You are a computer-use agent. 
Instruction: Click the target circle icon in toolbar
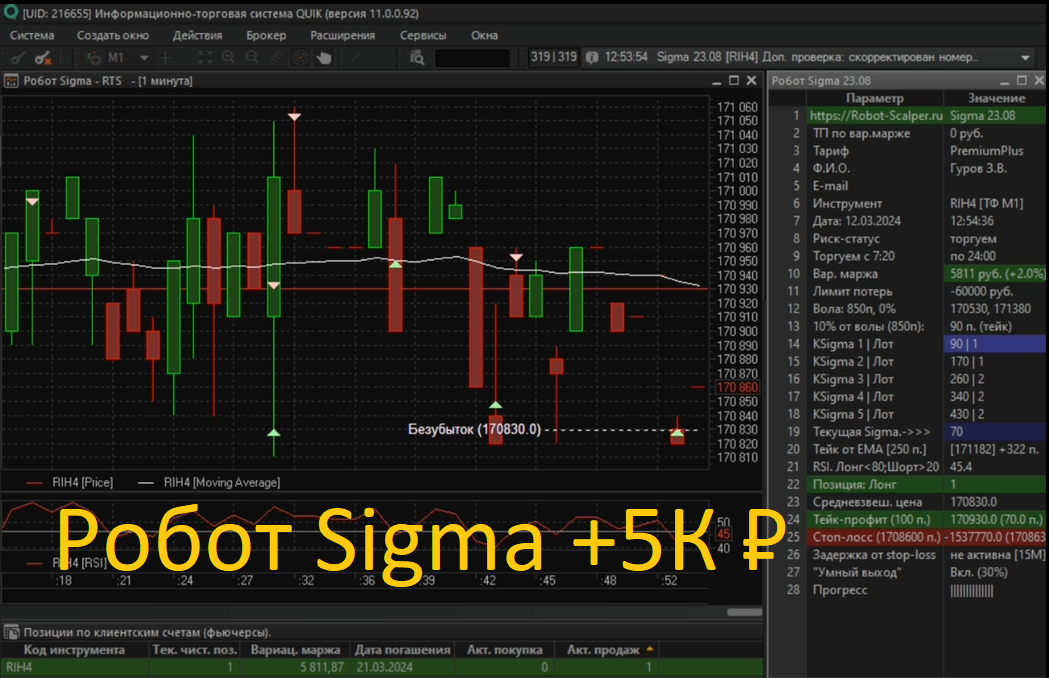tap(300, 58)
